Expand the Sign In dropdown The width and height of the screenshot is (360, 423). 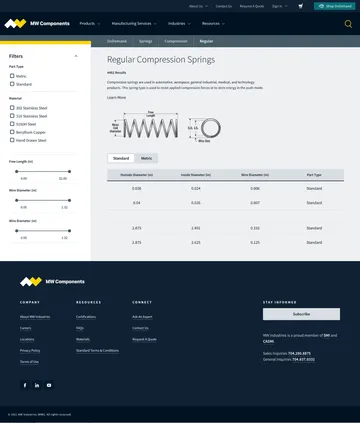pos(280,6)
